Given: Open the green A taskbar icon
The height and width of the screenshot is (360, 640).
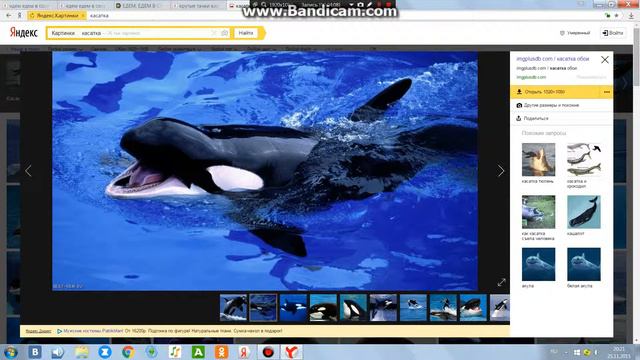Looking at the screenshot, I should click(x=198, y=352).
